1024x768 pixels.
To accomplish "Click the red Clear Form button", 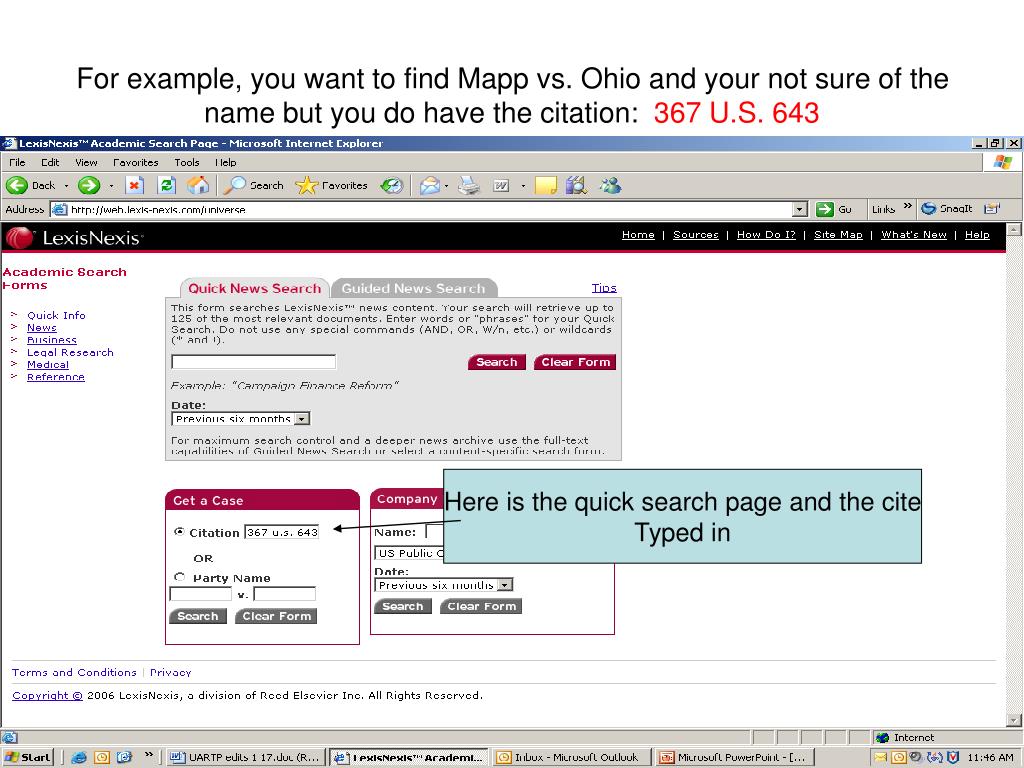I will coord(575,362).
